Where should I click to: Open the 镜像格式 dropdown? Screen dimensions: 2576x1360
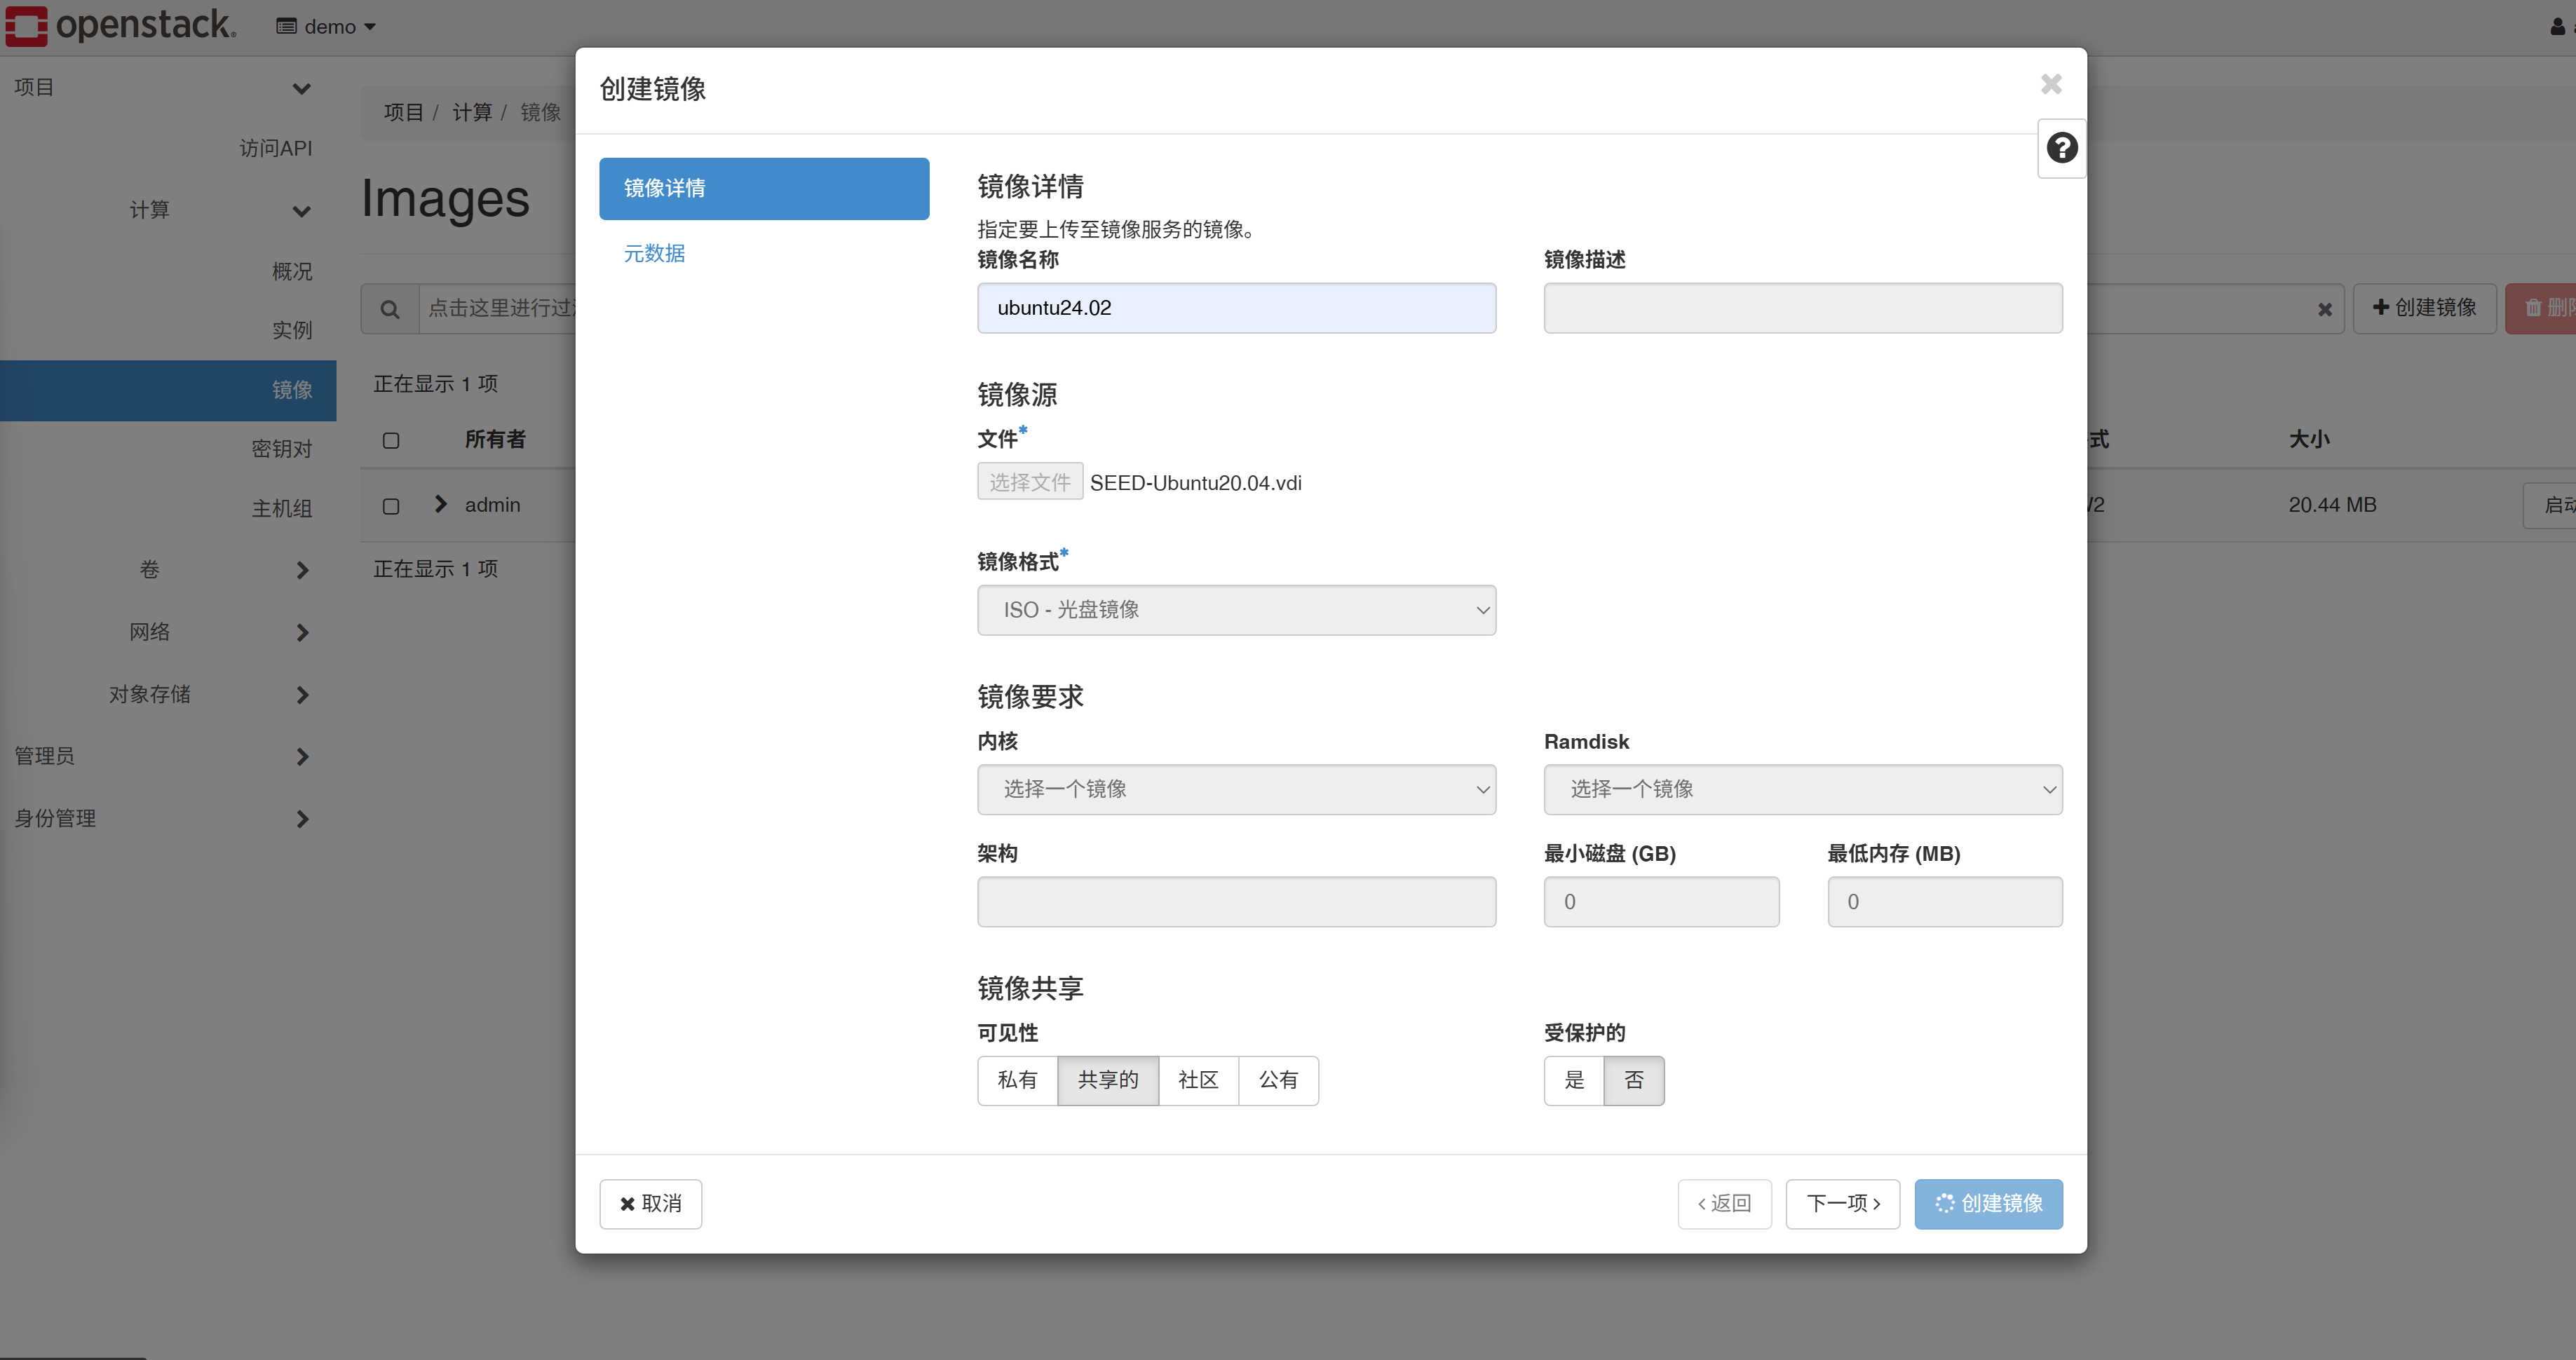click(x=1236, y=610)
